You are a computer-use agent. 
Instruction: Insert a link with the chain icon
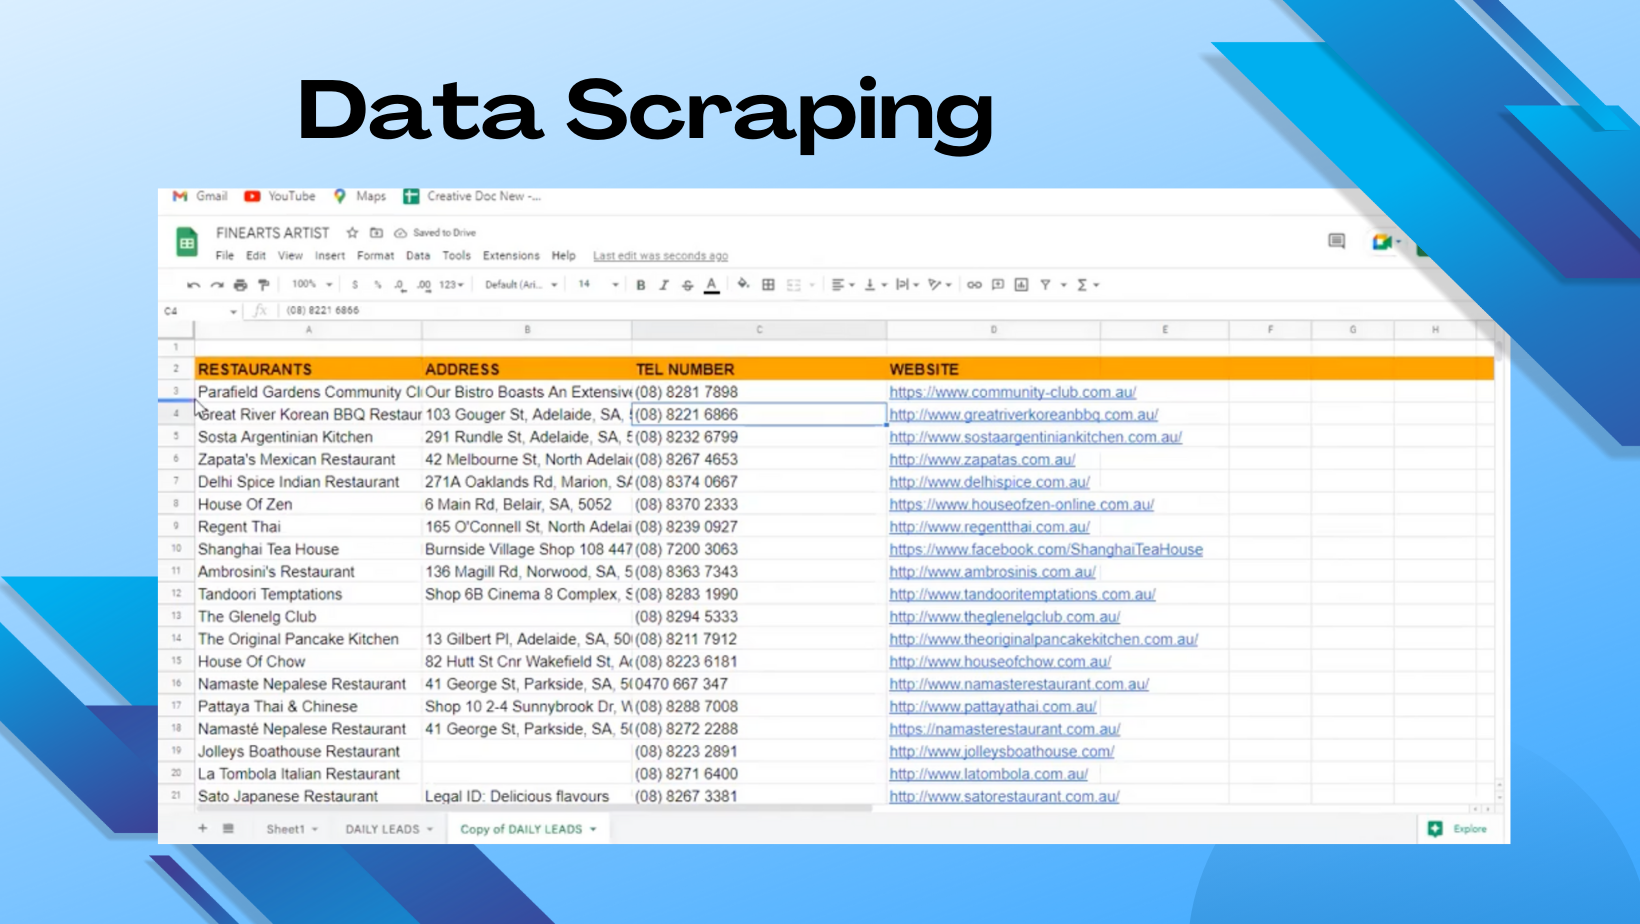974,285
